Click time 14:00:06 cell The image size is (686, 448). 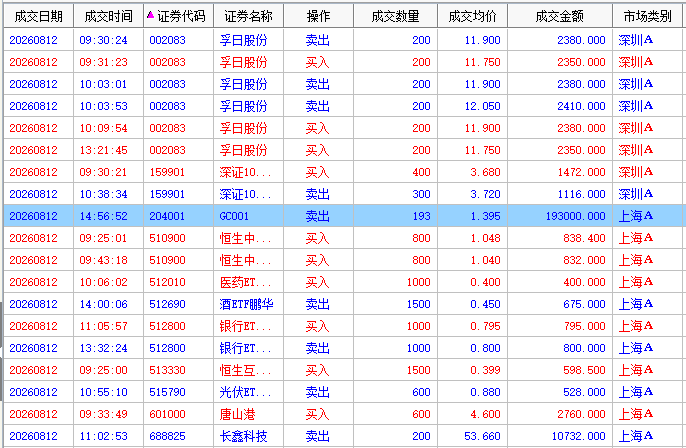tap(103, 304)
